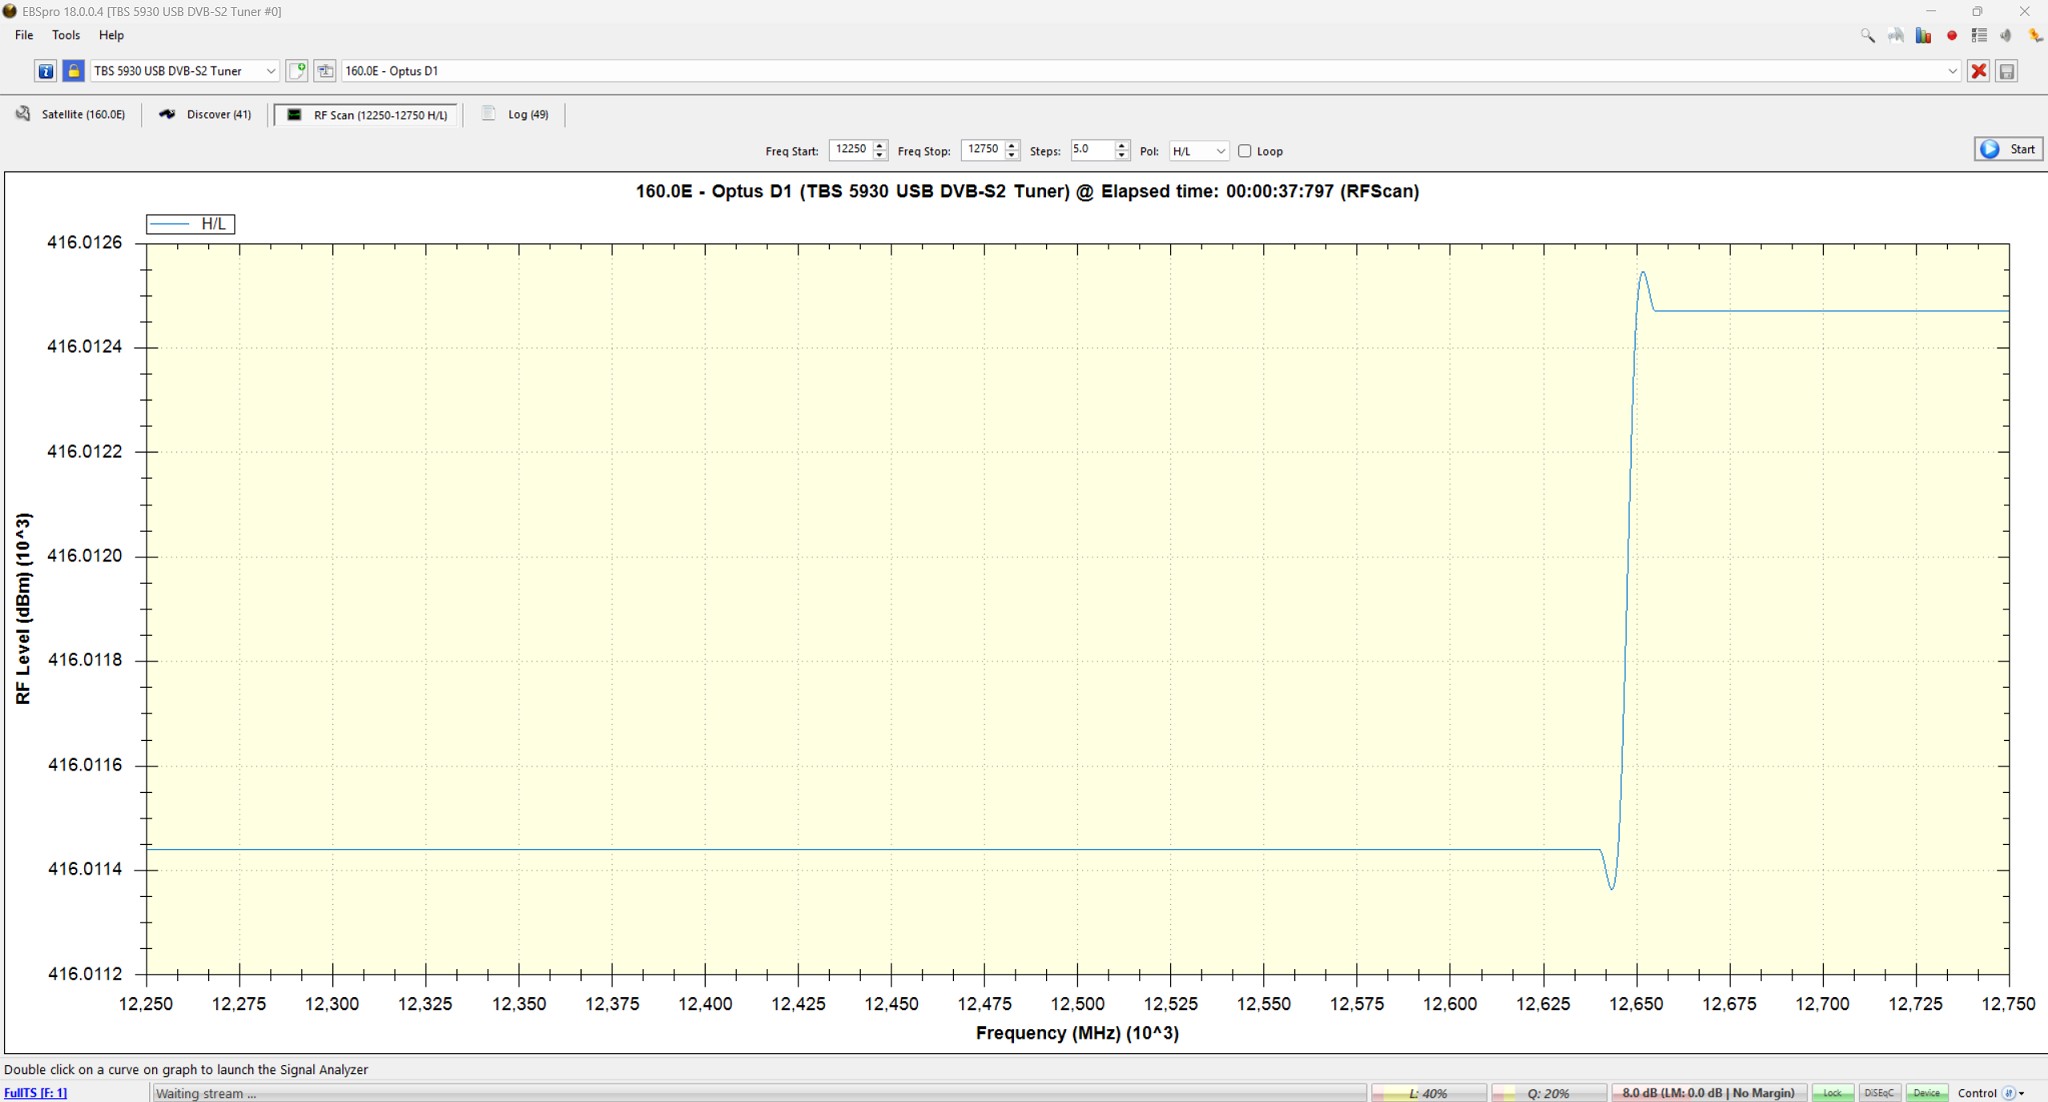Viewport: 2048px width, 1102px height.
Task: Click the yellow padlock lock icon
Action: (x=73, y=71)
